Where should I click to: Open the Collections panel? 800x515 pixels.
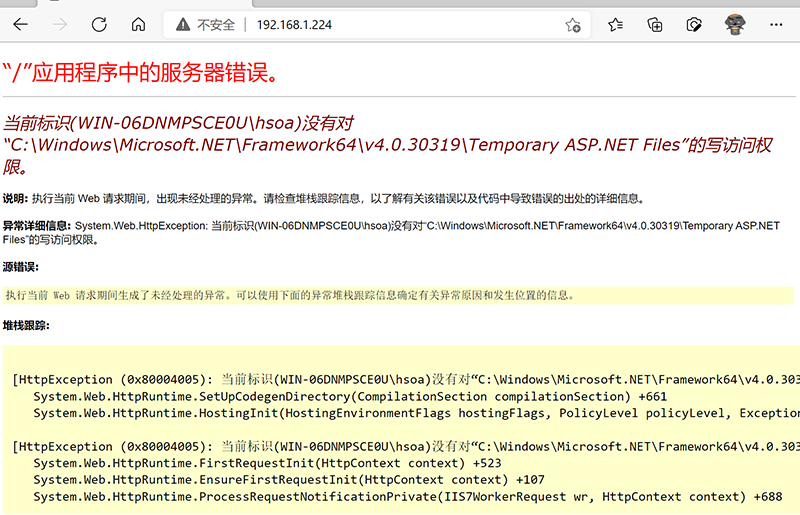[655, 24]
